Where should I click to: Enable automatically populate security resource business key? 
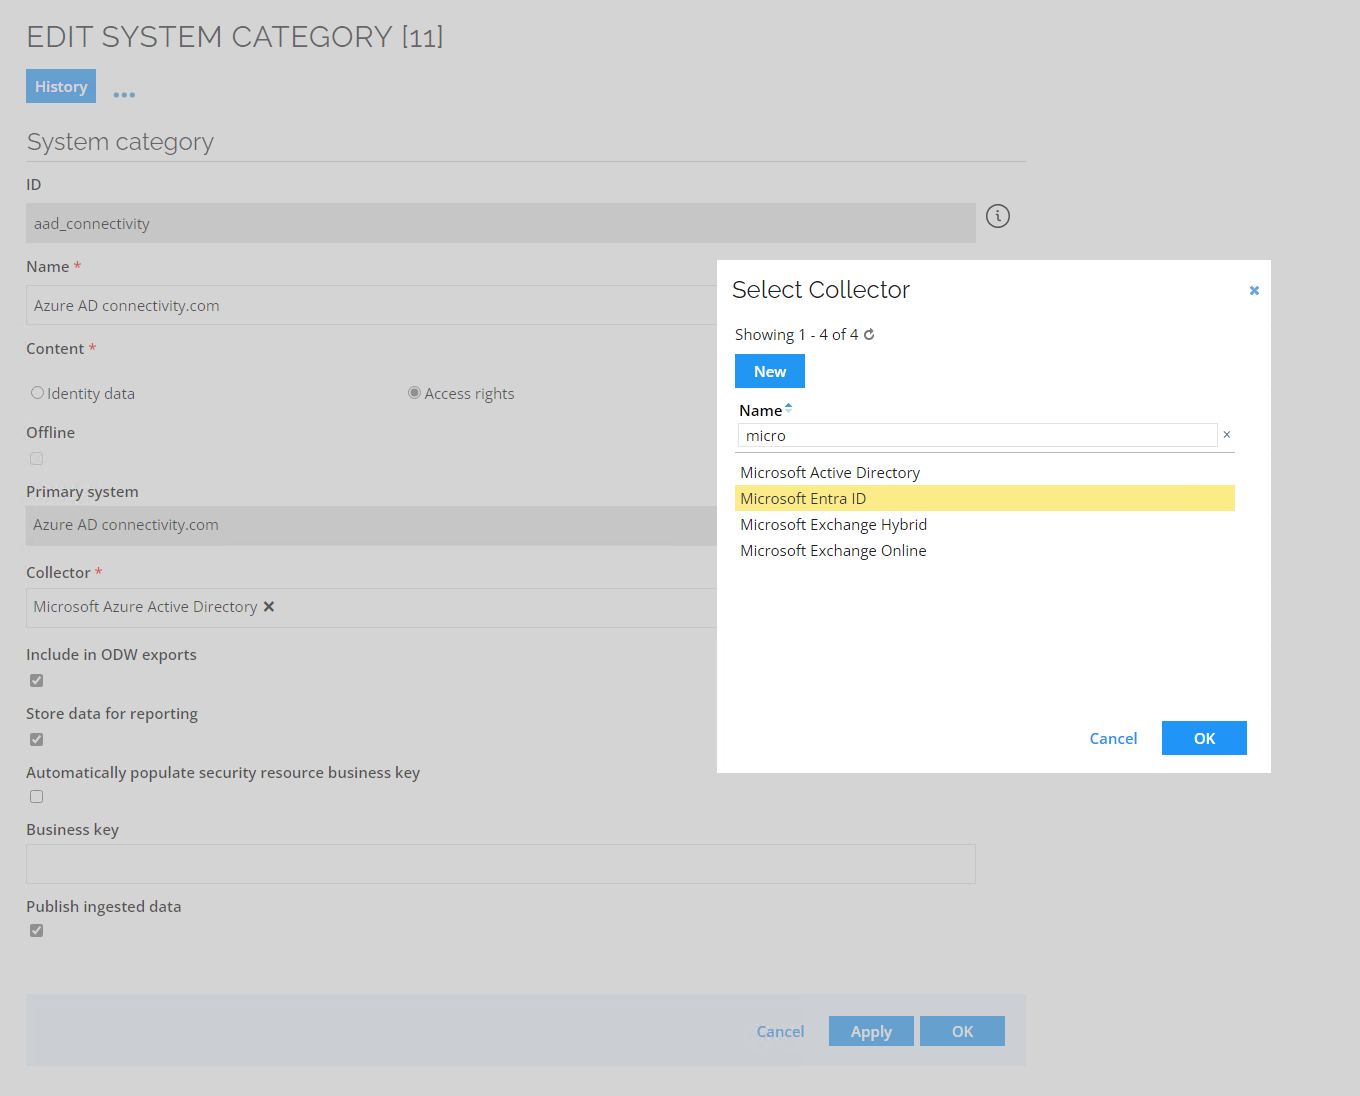(x=37, y=797)
